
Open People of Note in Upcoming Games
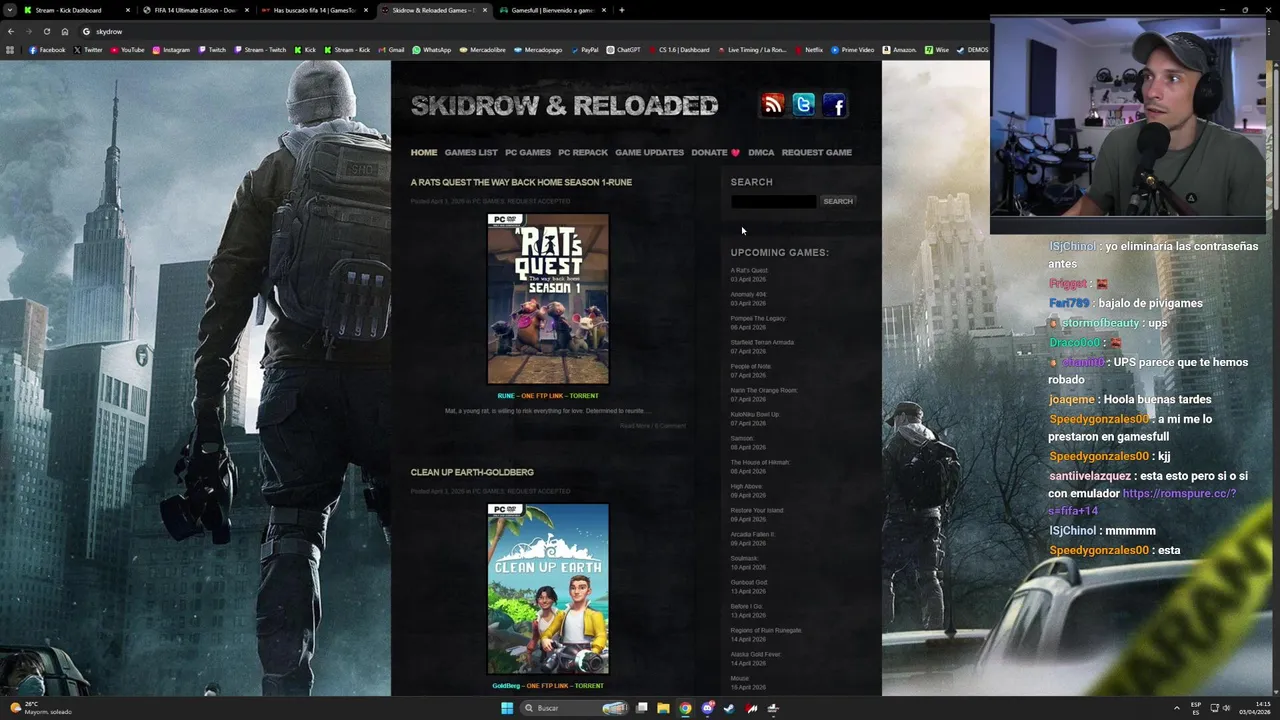point(751,366)
